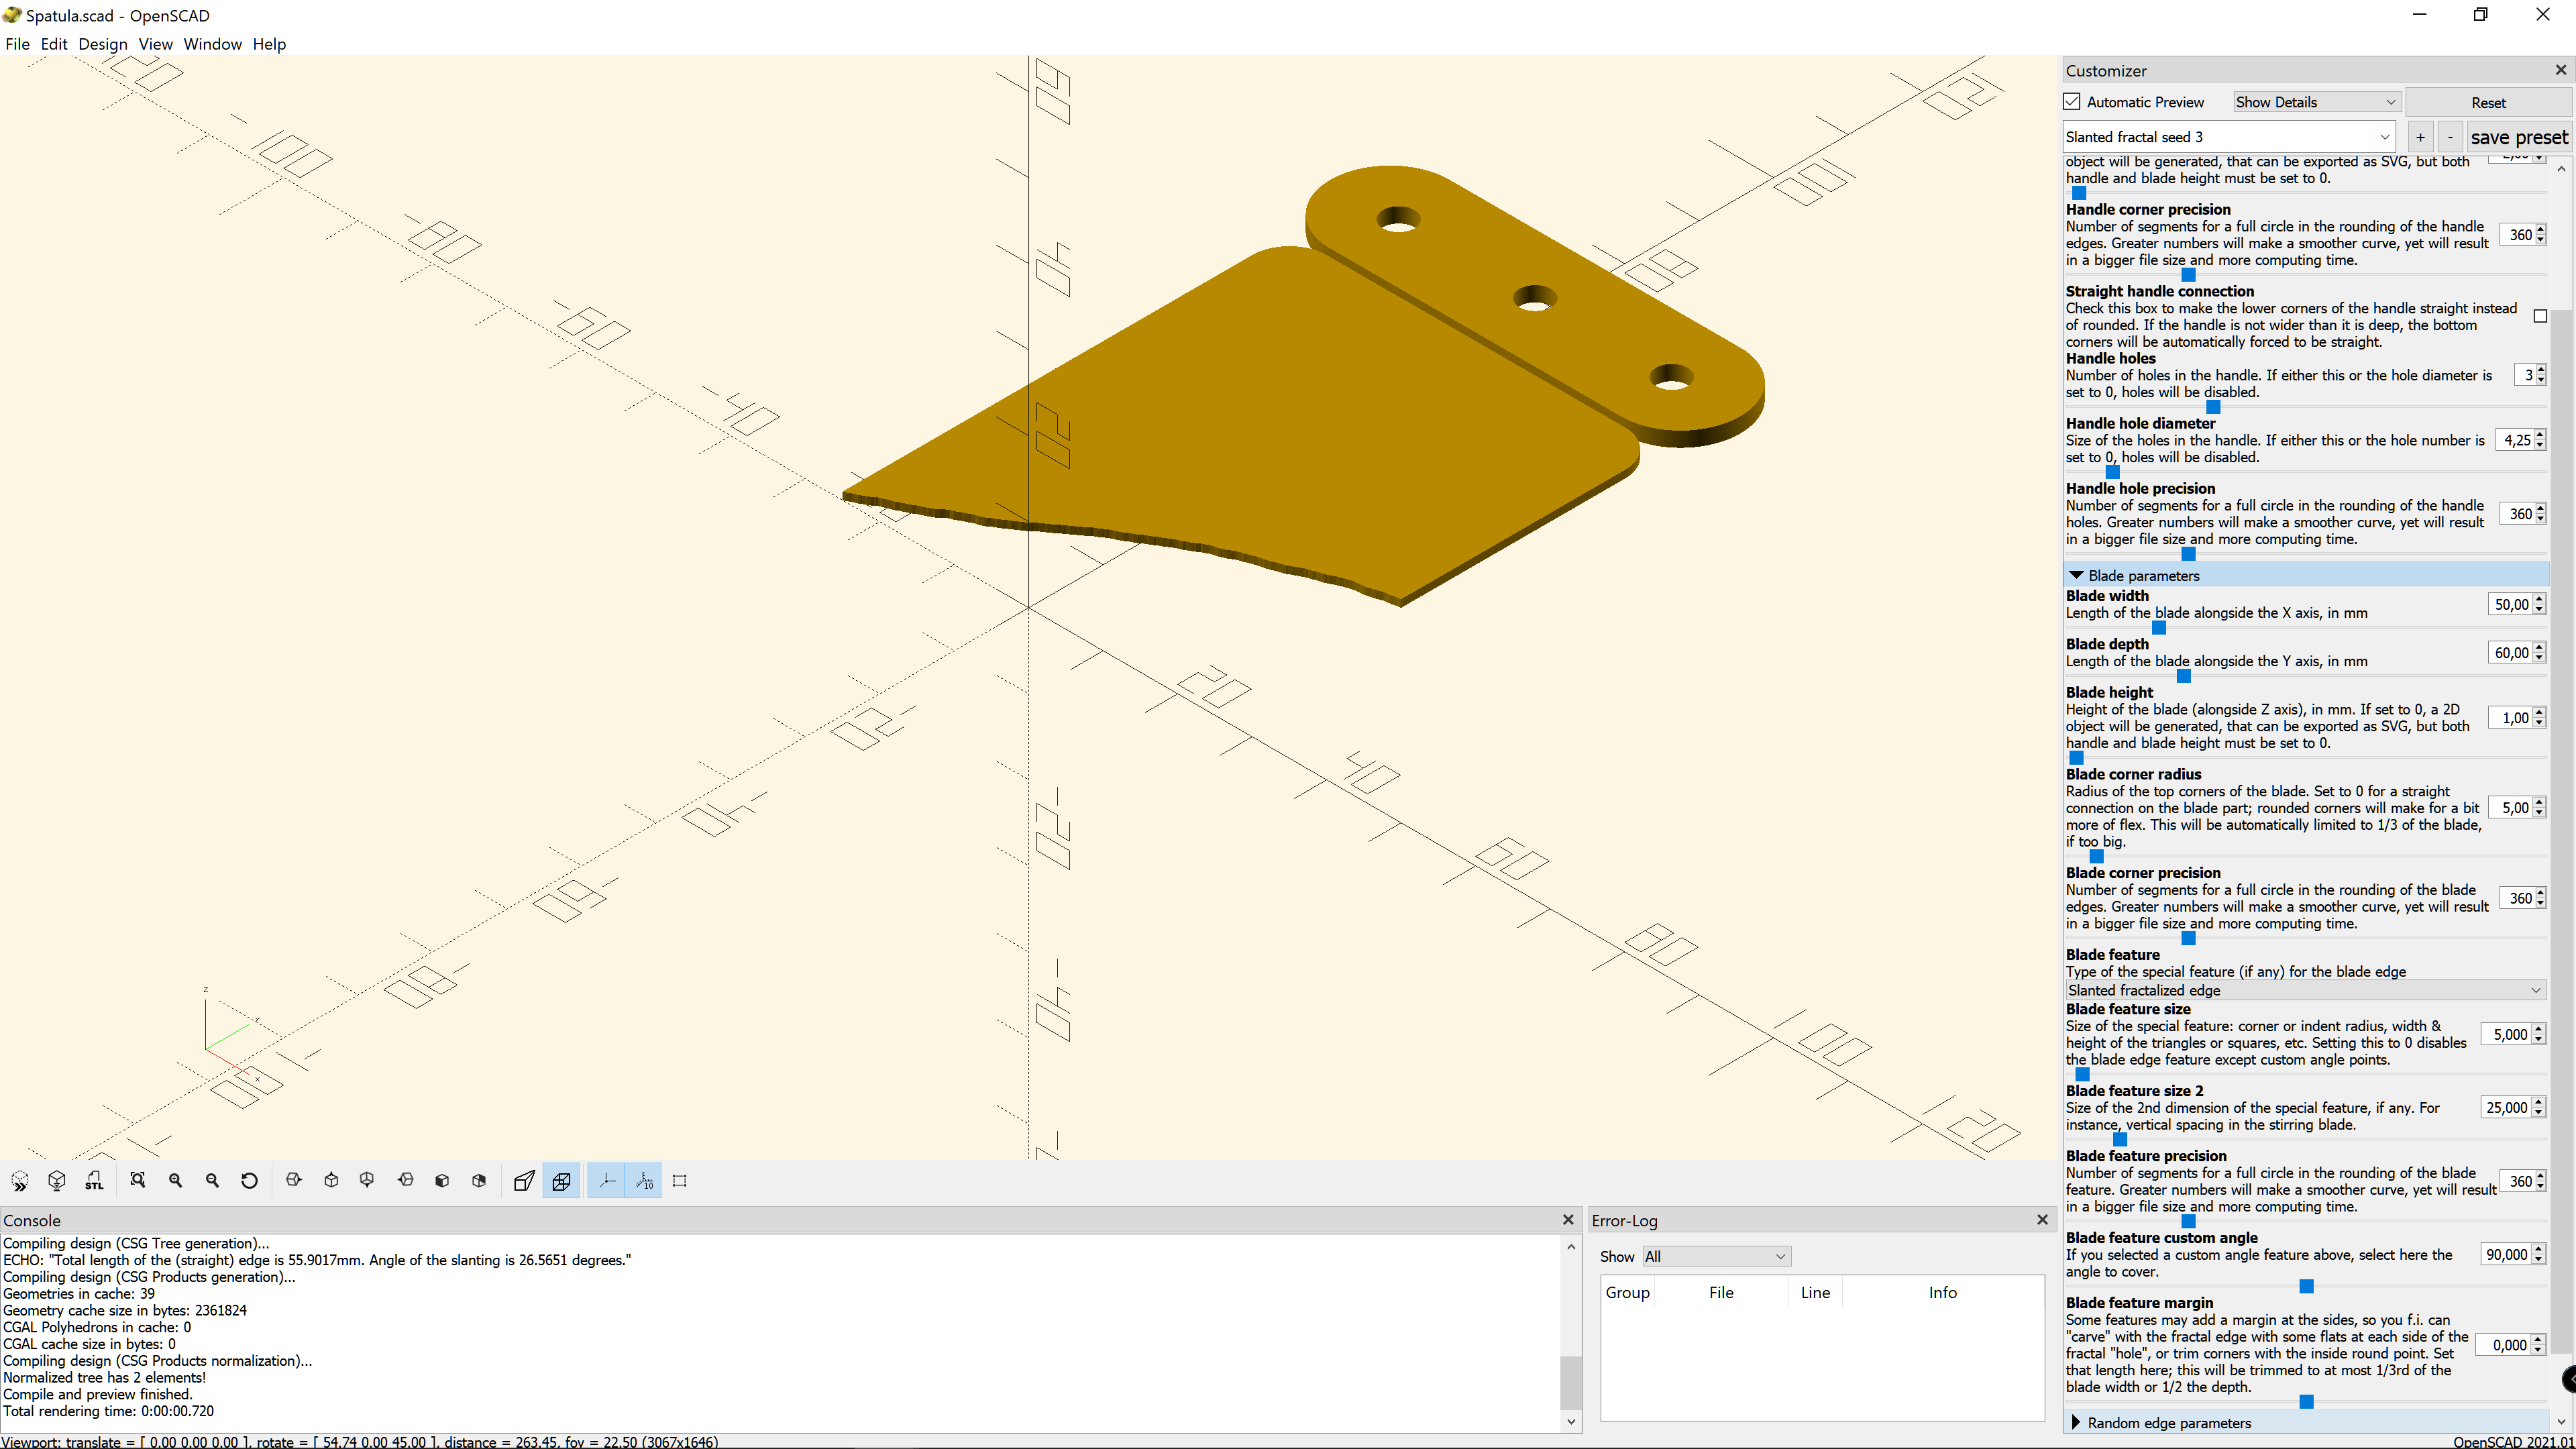The width and height of the screenshot is (2576, 1449).
Task: Close the Error-Log panel
Action: click(x=2043, y=1220)
